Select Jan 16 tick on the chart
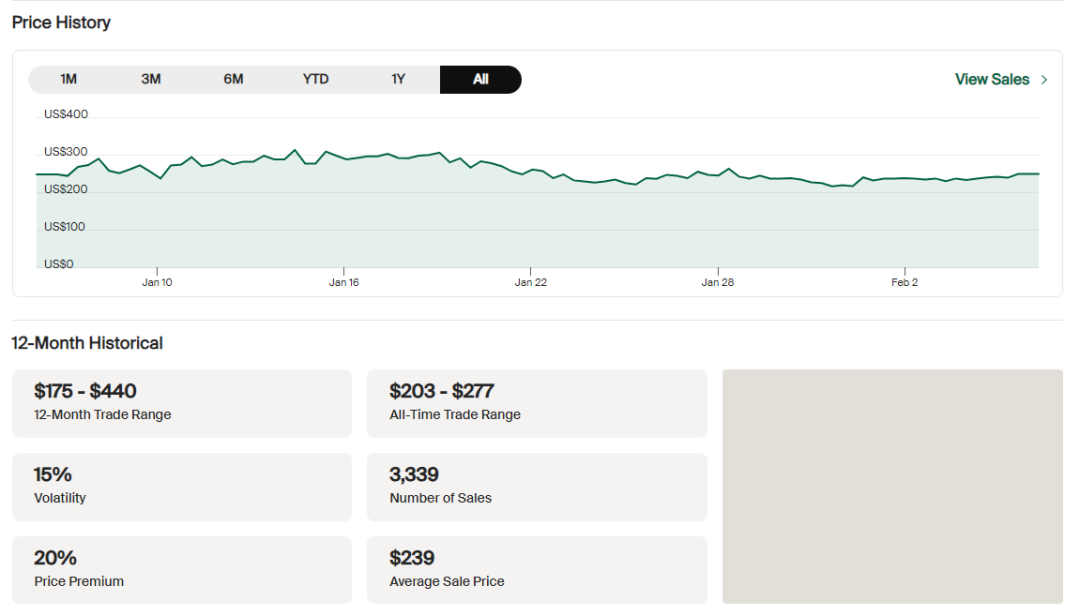This screenshot has height=616, width=1080. coord(344,283)
